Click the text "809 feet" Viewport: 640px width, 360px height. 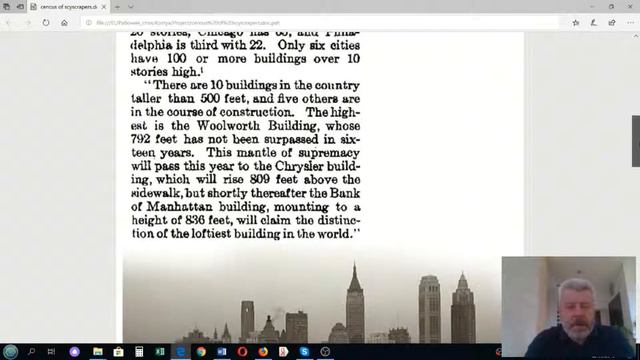[x=273, y=179]
